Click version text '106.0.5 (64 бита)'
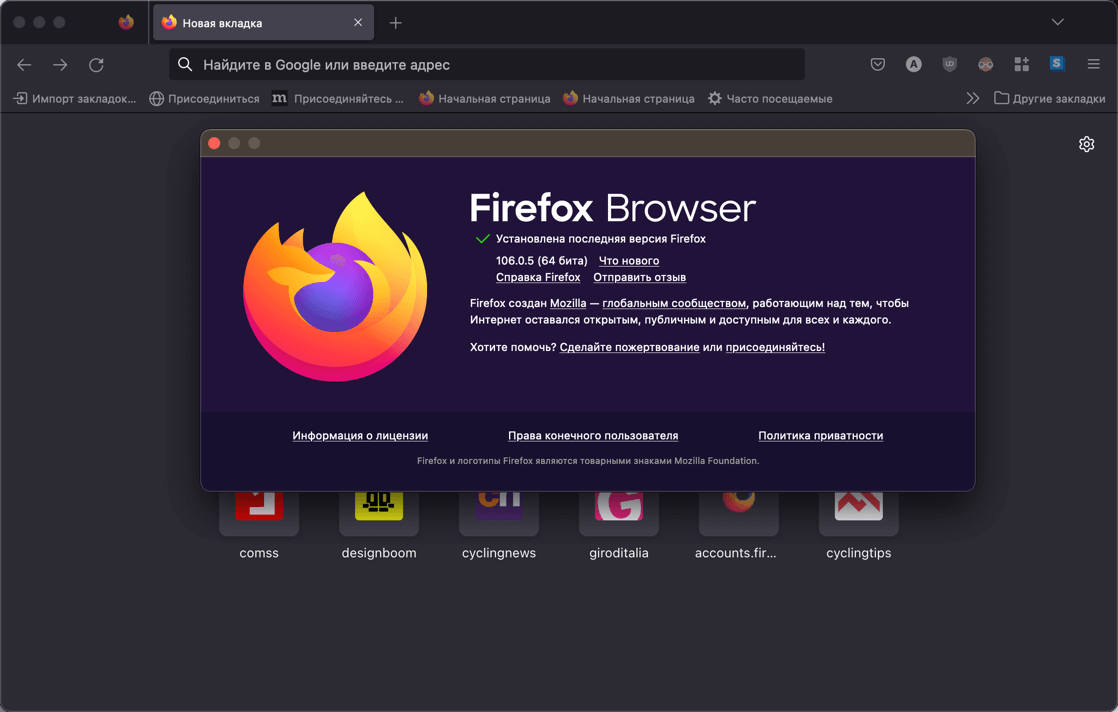1118x712 pixels. coord(542,261)
